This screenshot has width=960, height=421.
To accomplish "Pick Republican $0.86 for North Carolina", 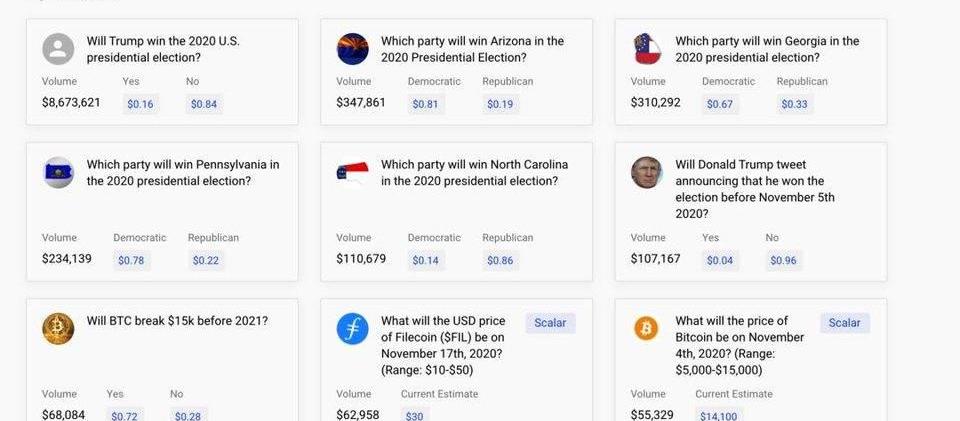I will tap(500, 261).
